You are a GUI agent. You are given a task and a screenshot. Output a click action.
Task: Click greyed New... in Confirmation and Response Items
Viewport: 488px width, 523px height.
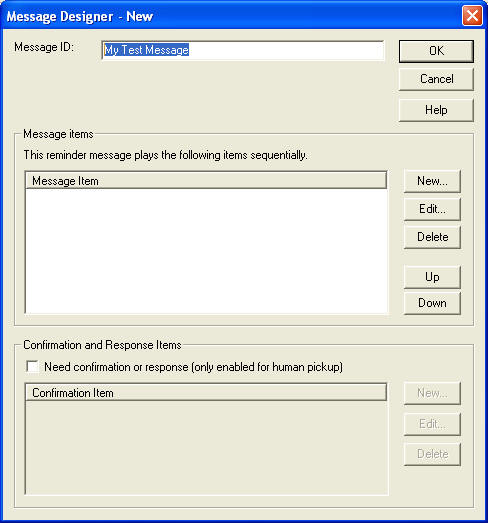point(432,393)
